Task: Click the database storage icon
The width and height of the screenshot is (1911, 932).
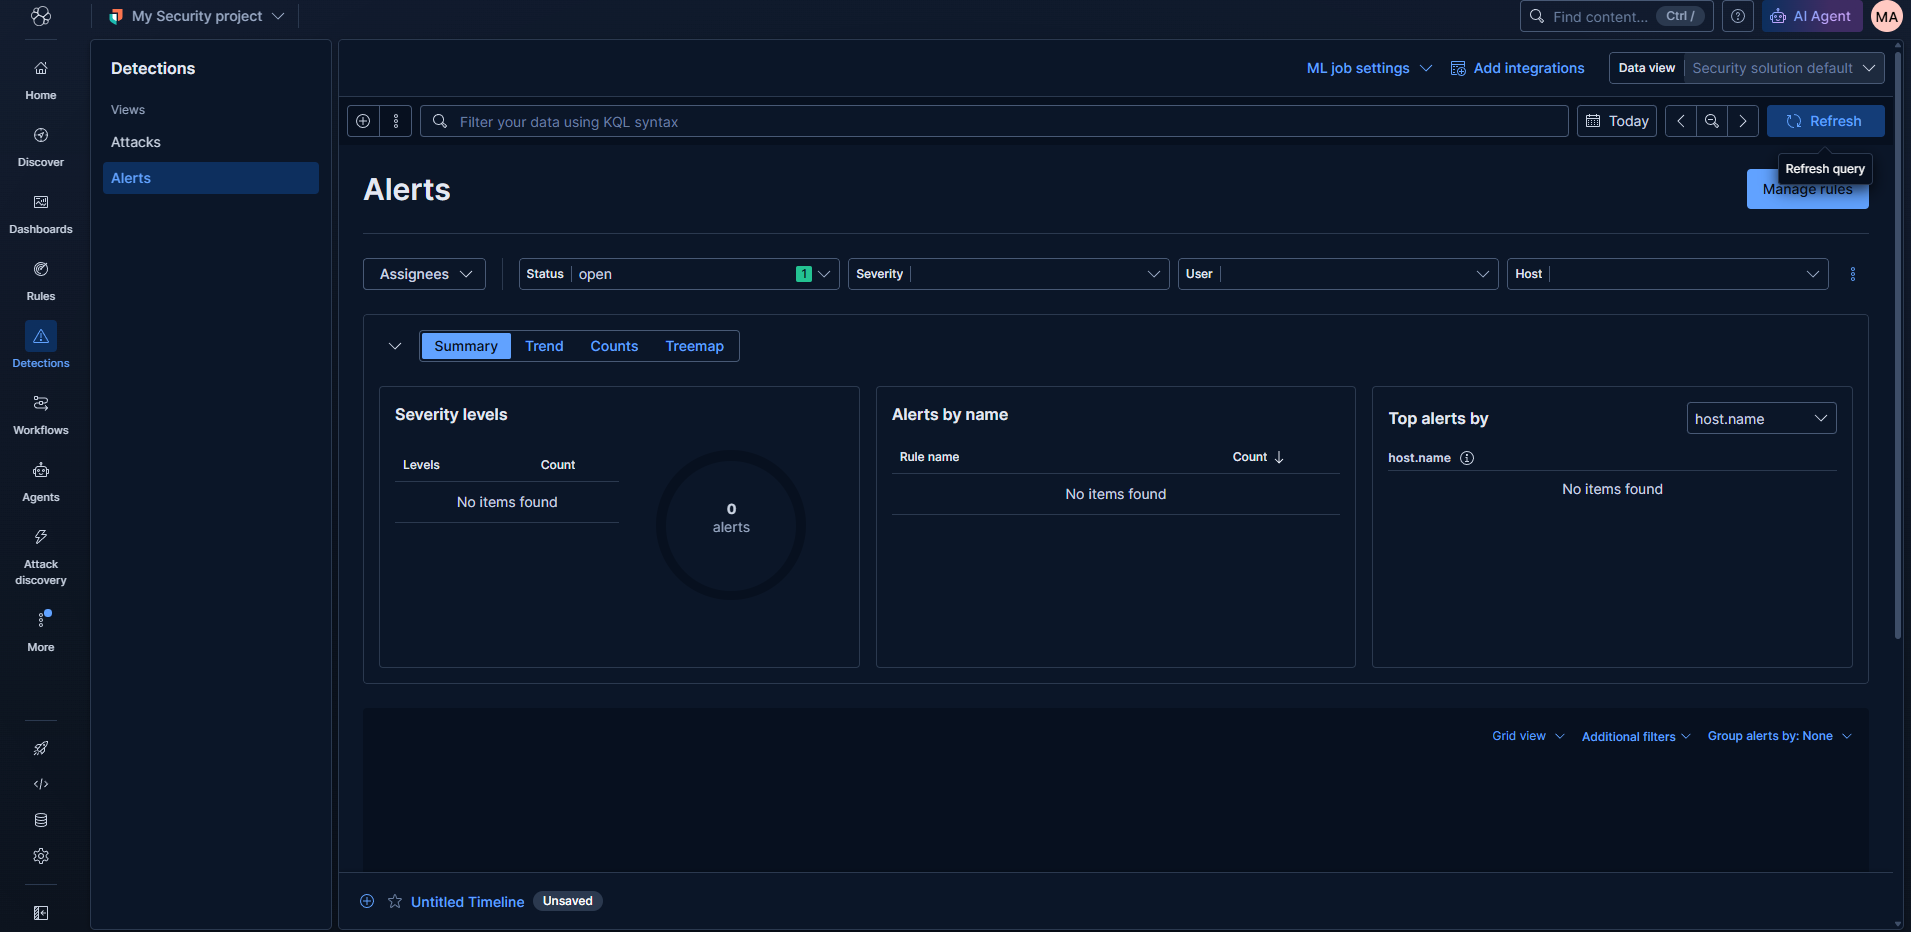Action: point(41,820)
